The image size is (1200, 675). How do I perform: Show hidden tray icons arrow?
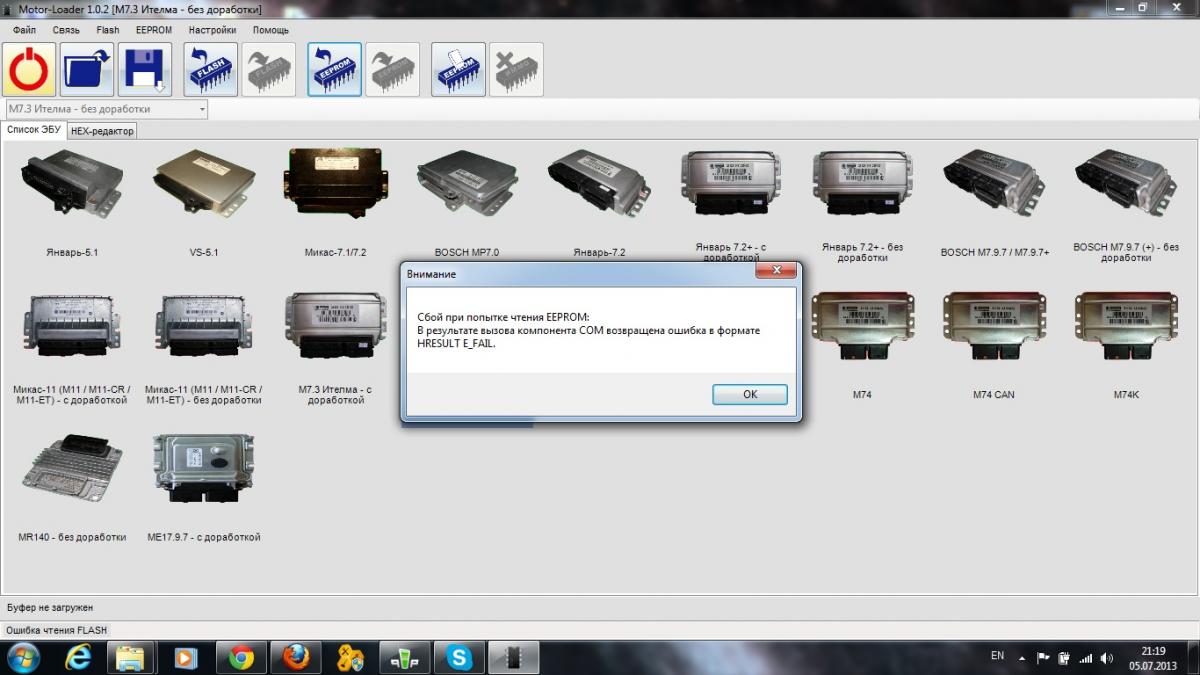[x=1021, y=657]
